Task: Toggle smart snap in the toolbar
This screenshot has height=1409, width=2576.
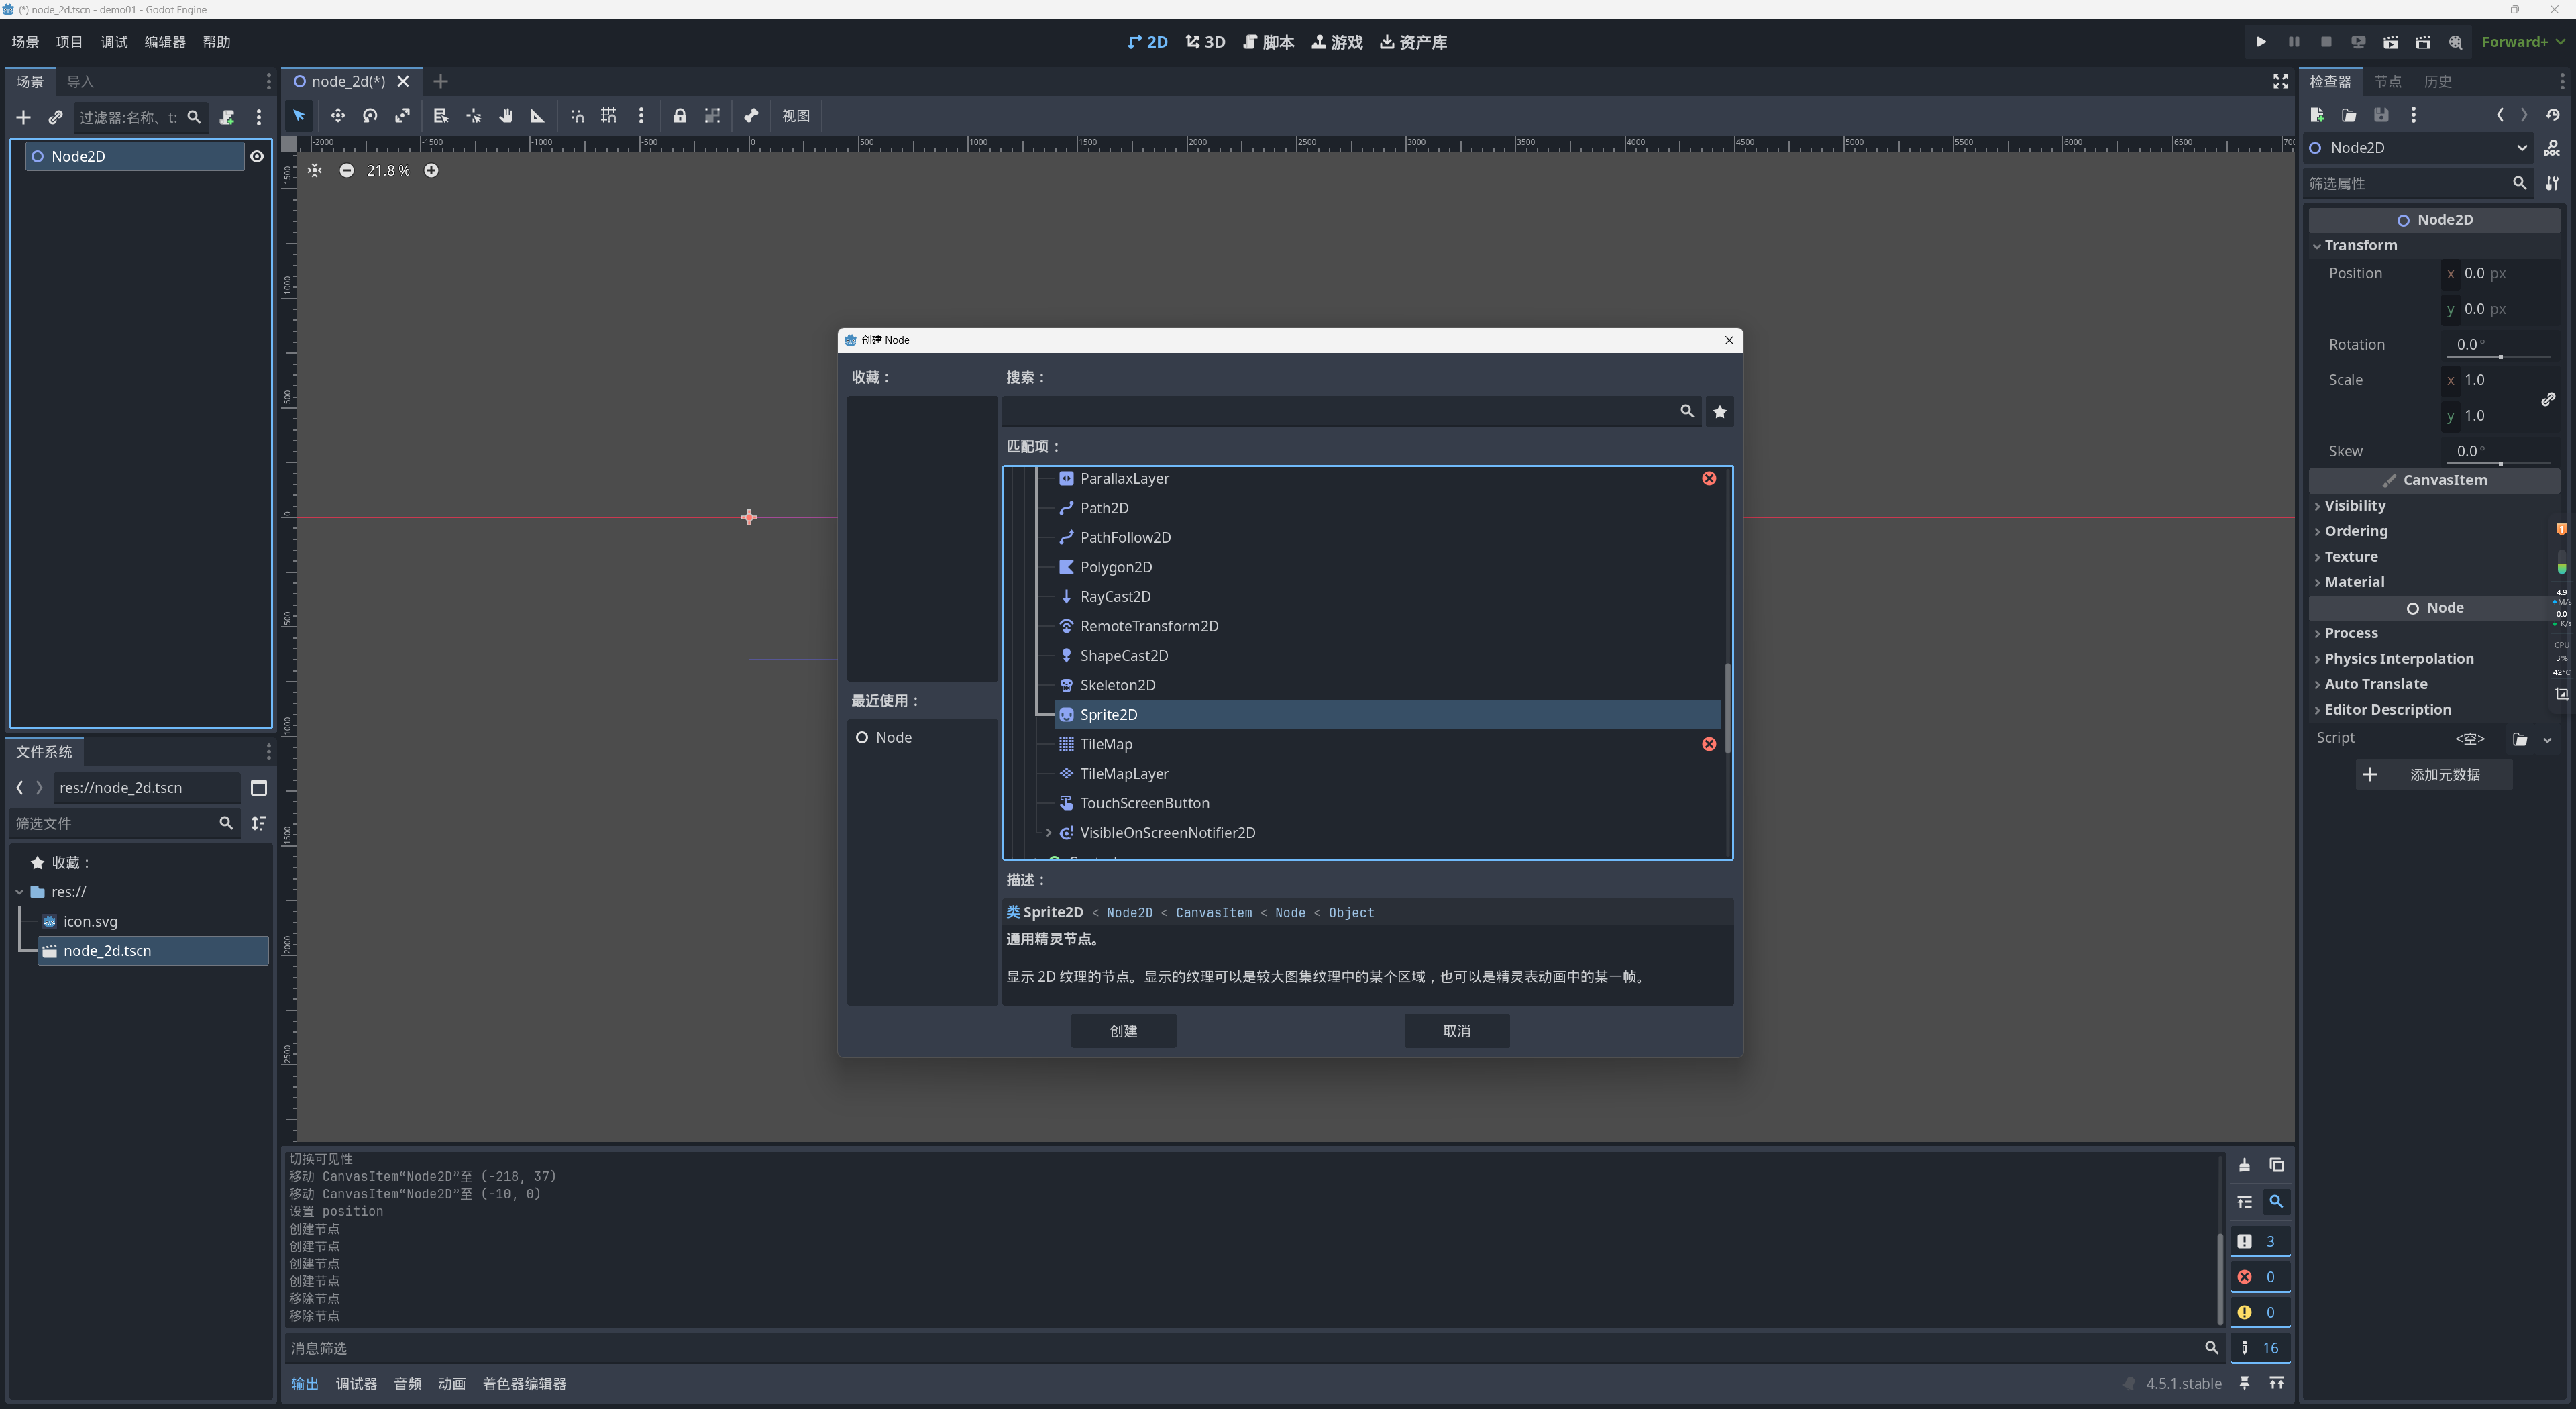Action: point(577,116)
